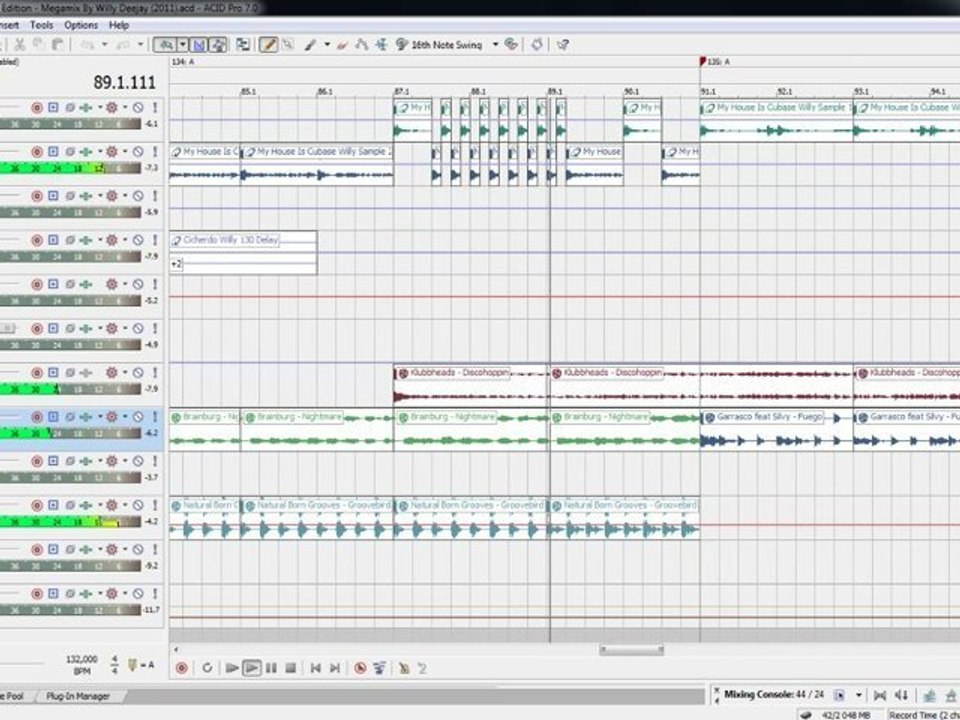960x720 pixels.
Task: Stop playback in transport bar
Action: [x=291, y=668]
